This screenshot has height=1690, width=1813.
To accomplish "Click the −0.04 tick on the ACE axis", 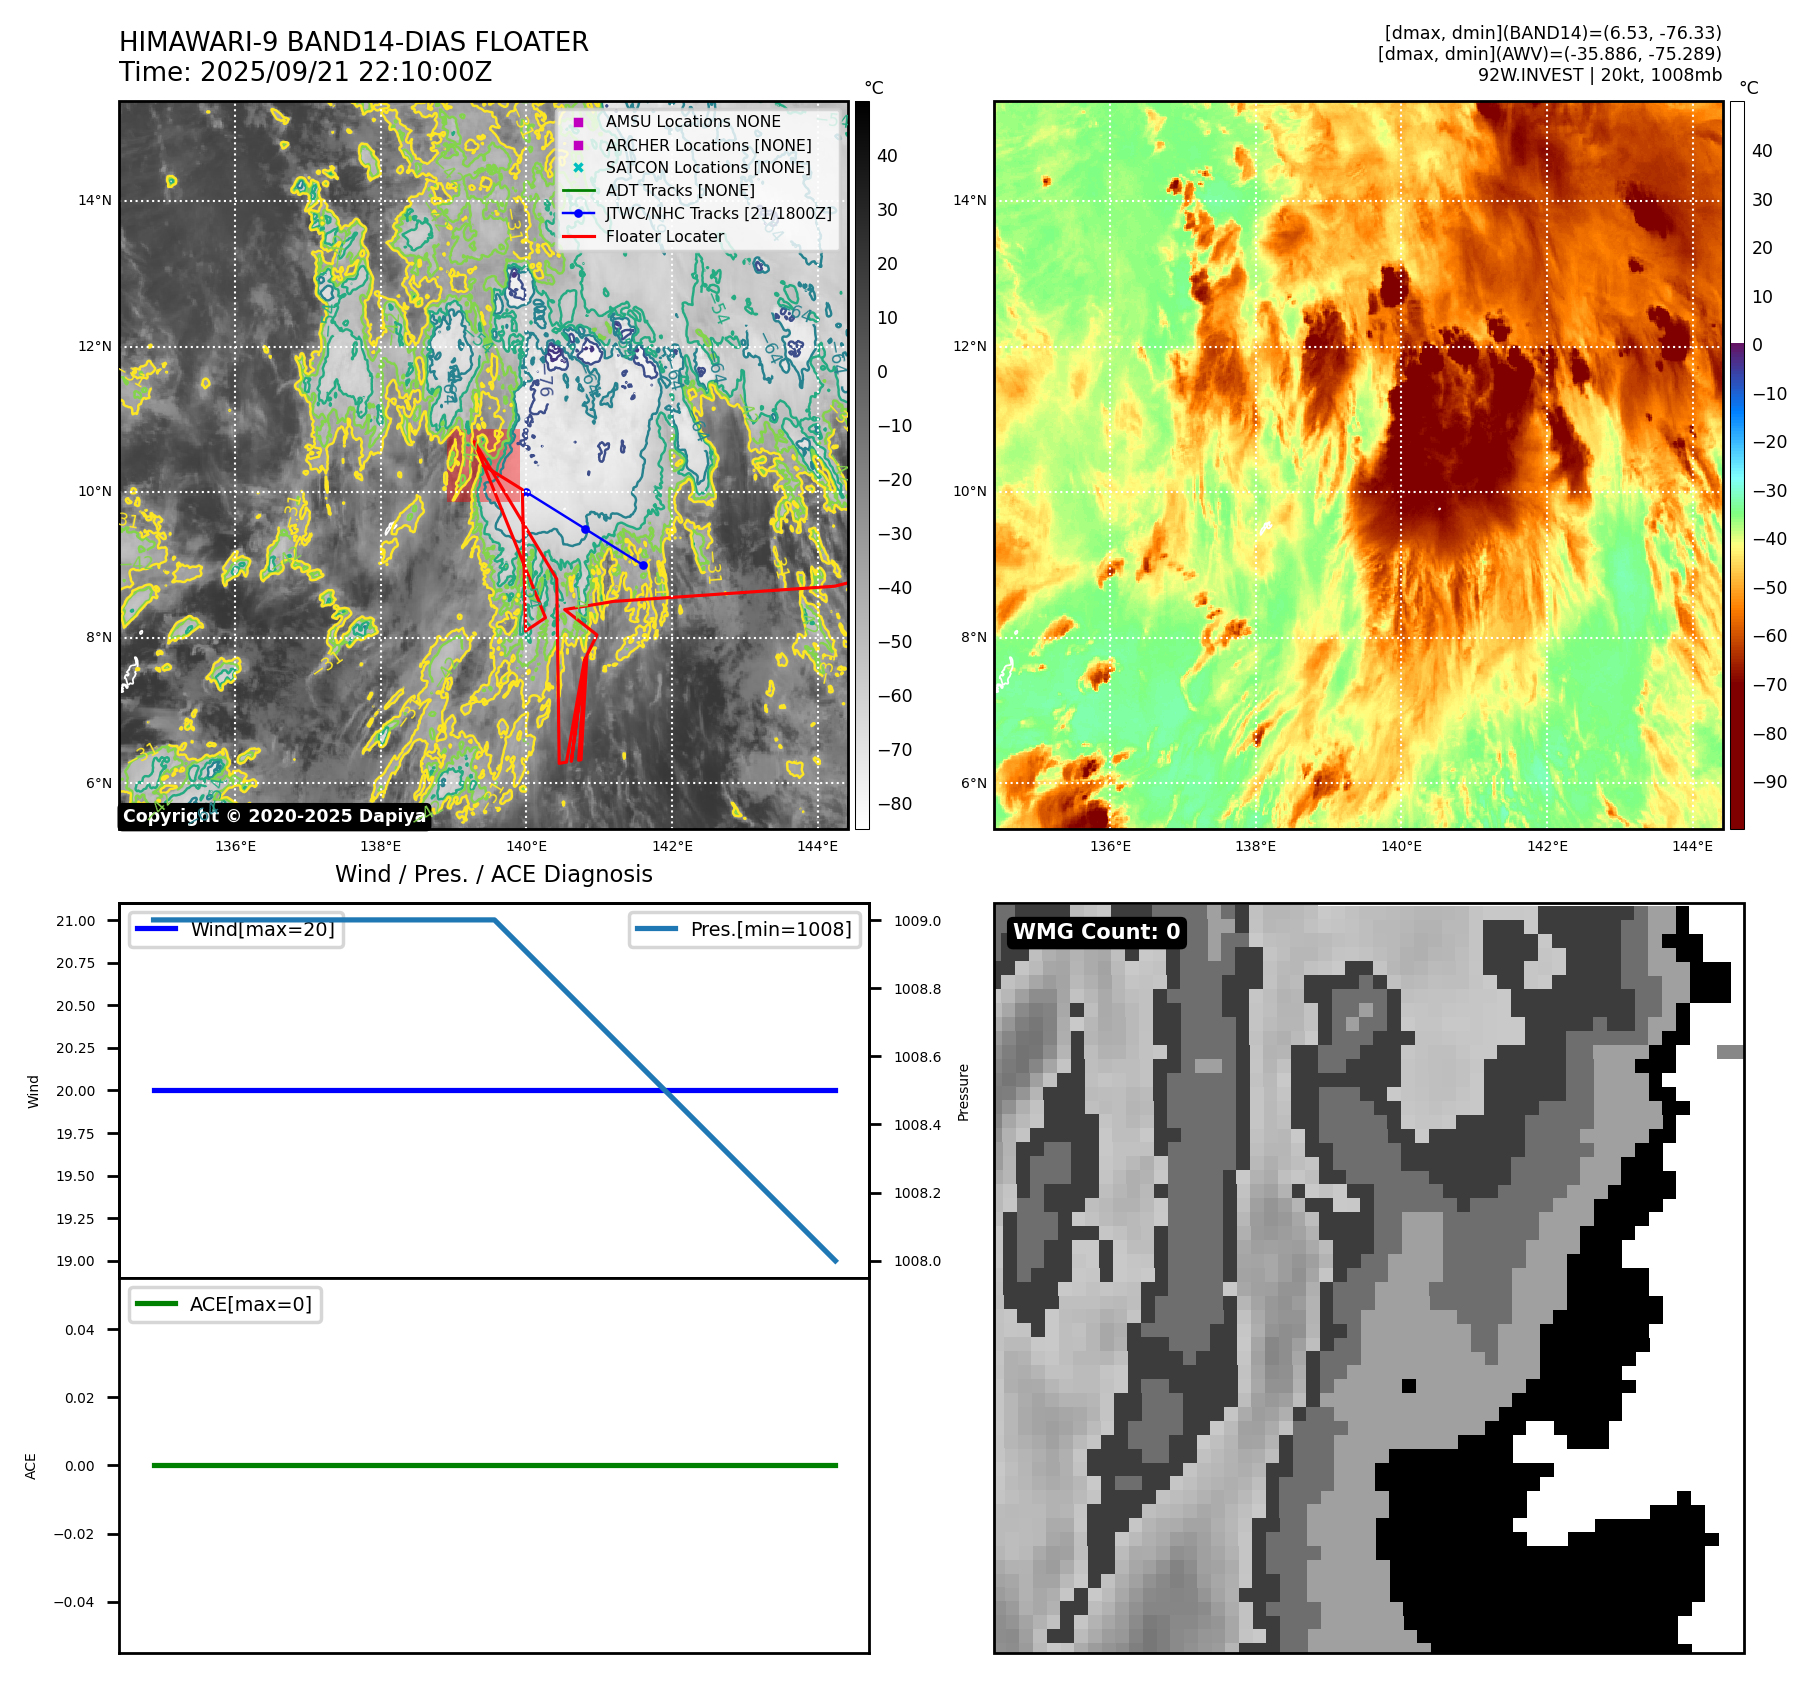I will click(x=74, y=1602).
